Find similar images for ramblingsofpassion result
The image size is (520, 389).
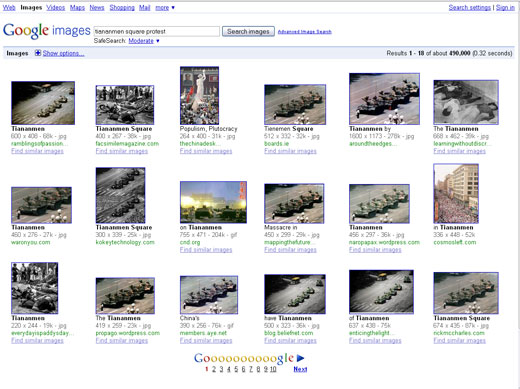pyautogui.click(x=37, y=151)
